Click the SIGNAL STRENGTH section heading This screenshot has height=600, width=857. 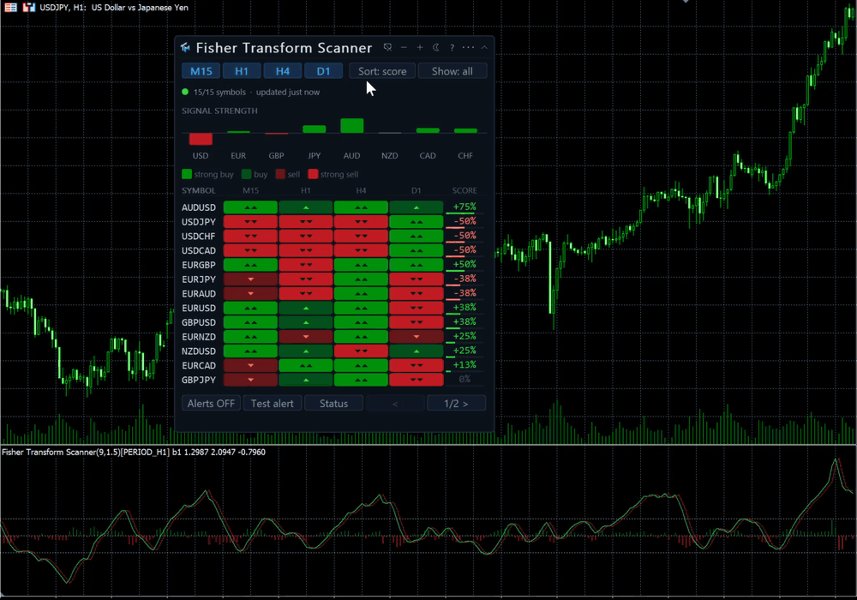pyautogui.click(x=220, y=111)
